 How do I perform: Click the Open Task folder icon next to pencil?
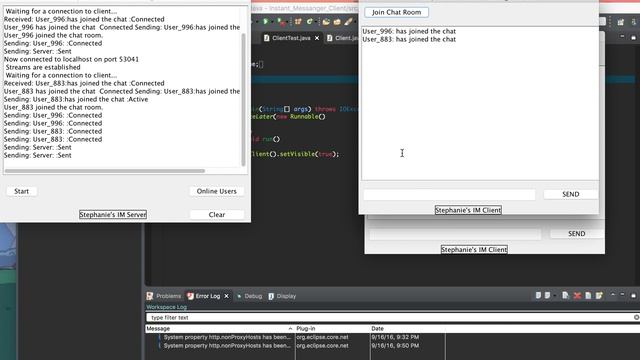(x=337, y=22)
